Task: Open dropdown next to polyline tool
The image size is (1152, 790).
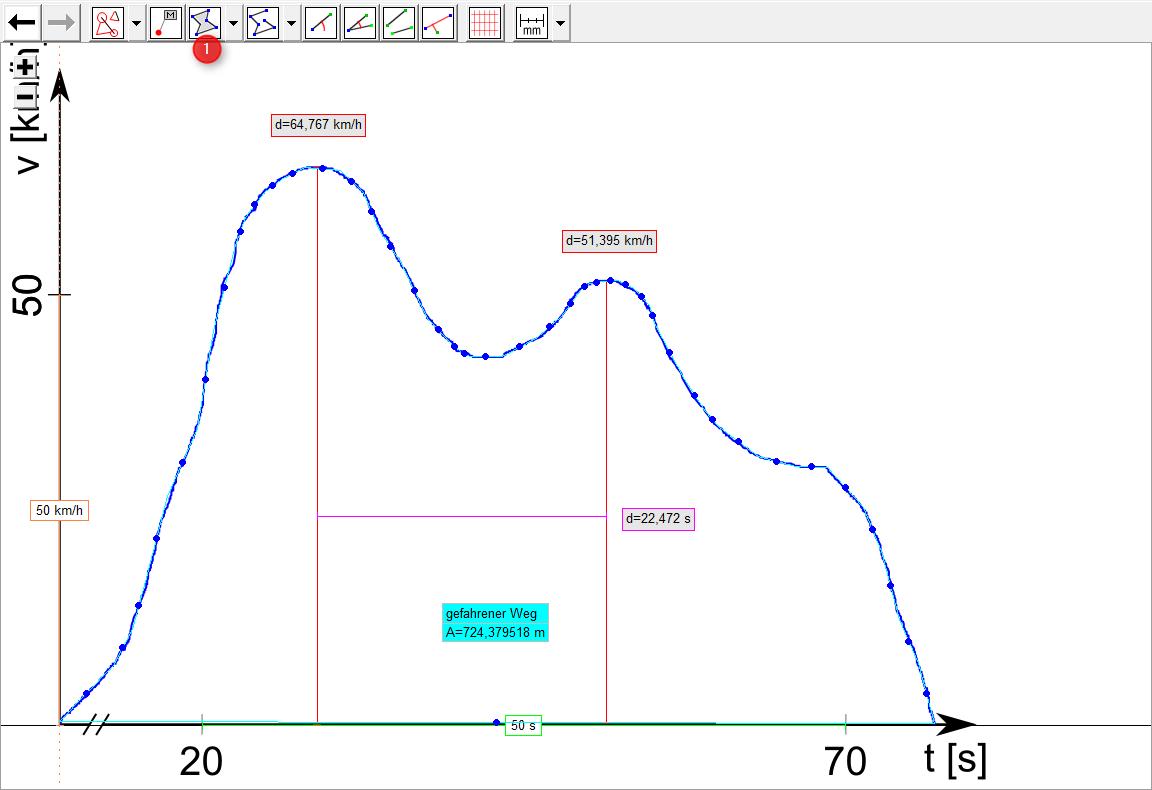Action: coord(291,22)
